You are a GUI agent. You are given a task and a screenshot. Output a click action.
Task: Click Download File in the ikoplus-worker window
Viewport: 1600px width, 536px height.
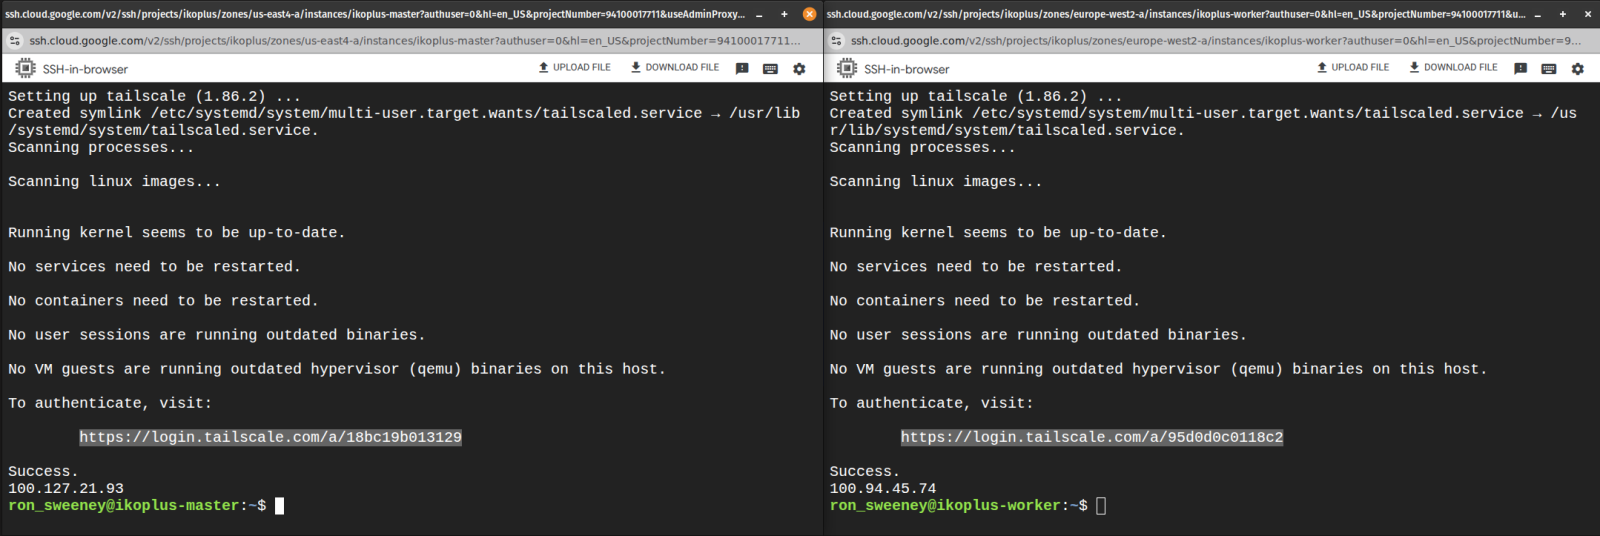(1453, 68)
